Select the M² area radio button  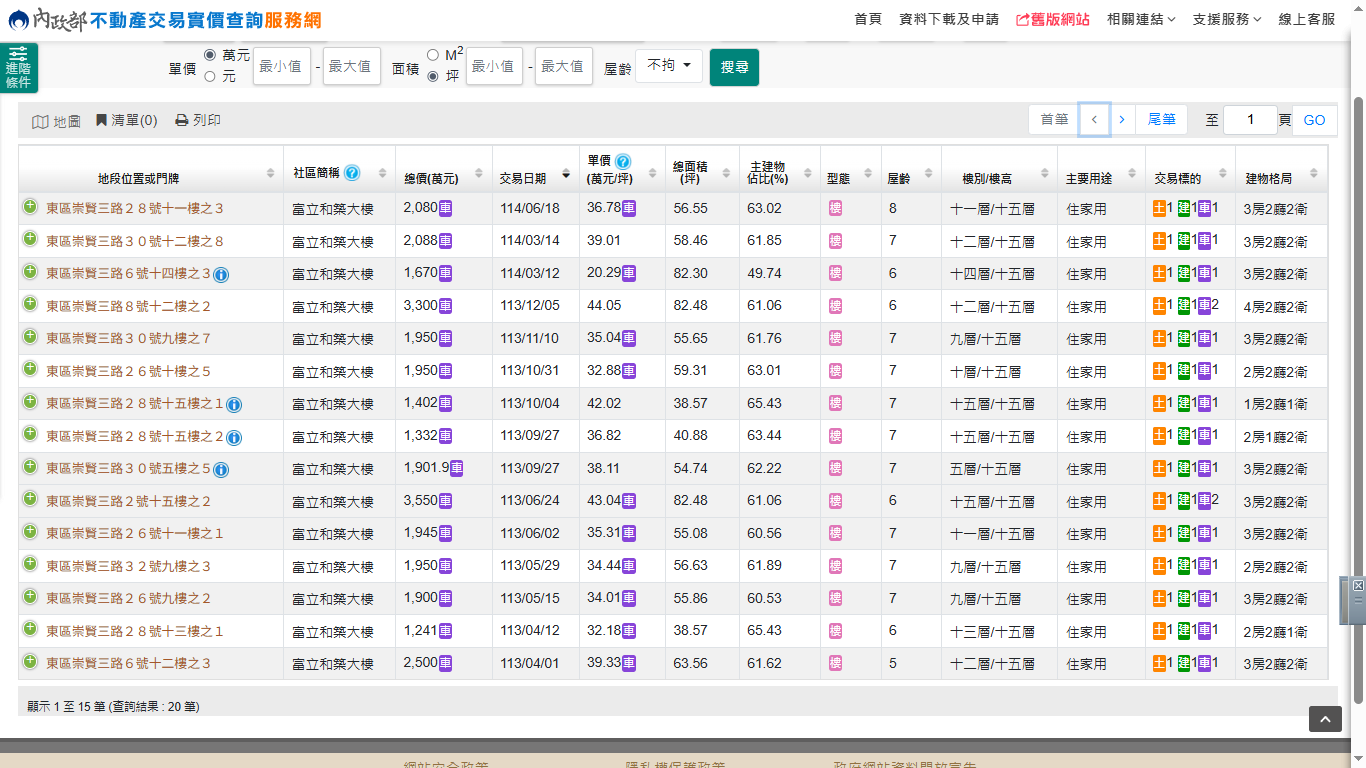pyautogui.click(x=433, y=55)
